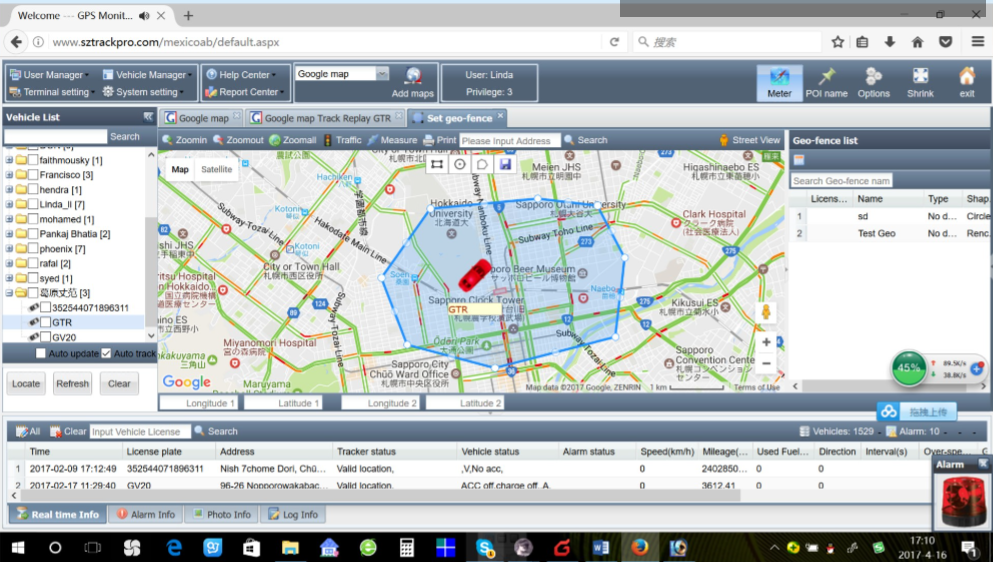Click the Zoomin map tool
993x562 pixels.
pos(185,140)
